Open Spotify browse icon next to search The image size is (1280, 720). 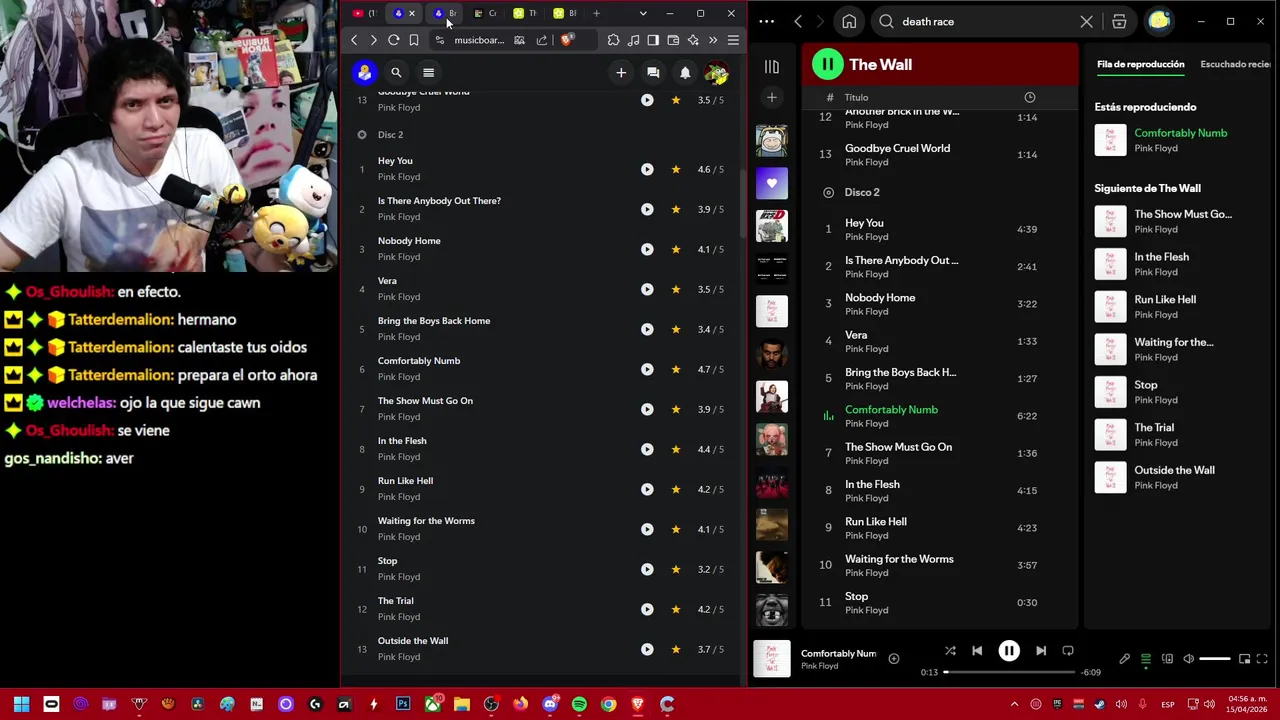tap(1119, 21)
